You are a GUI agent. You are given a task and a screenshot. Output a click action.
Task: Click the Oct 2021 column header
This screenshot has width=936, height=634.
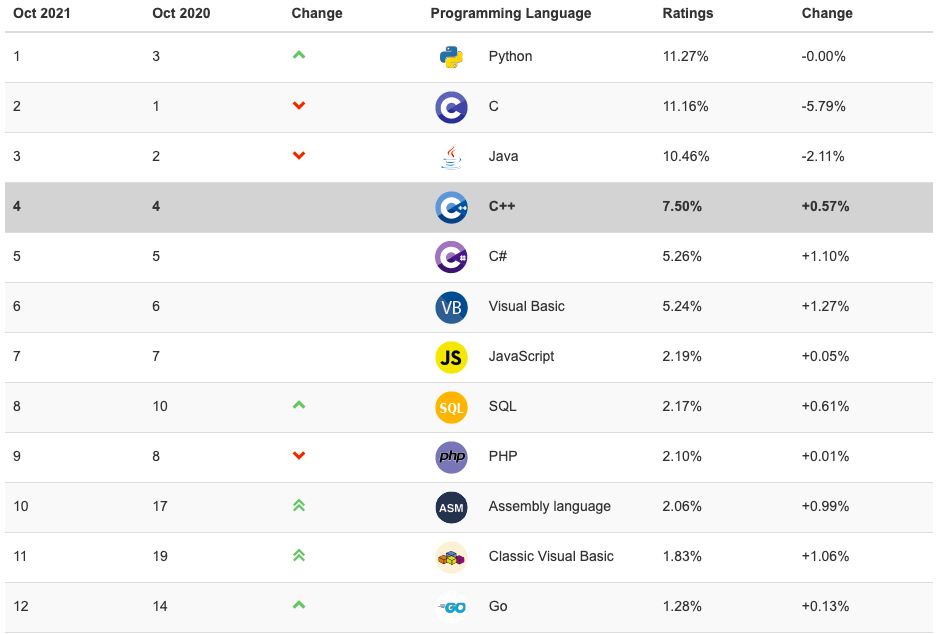(x=42, y=13)
